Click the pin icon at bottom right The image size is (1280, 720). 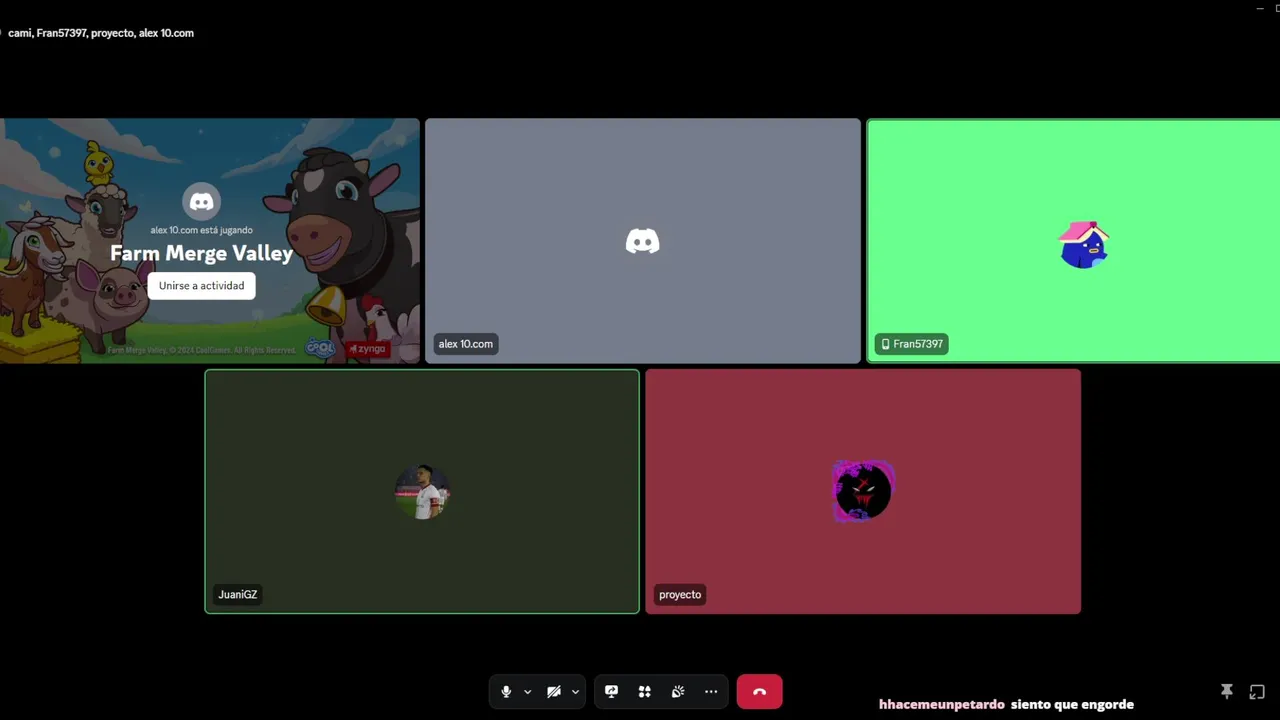[1227, 692]
